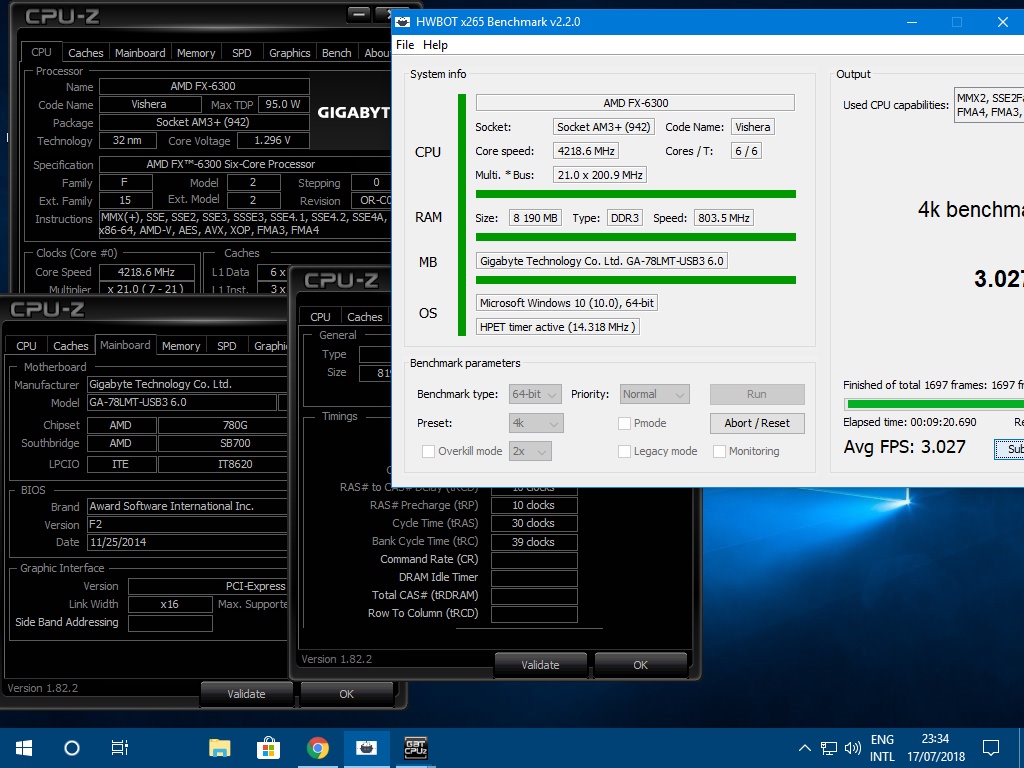The height and width of the screenshot is (768, 1024).
Task: Open the Priority Normal dropdown
Action: [x=654, y=394]
